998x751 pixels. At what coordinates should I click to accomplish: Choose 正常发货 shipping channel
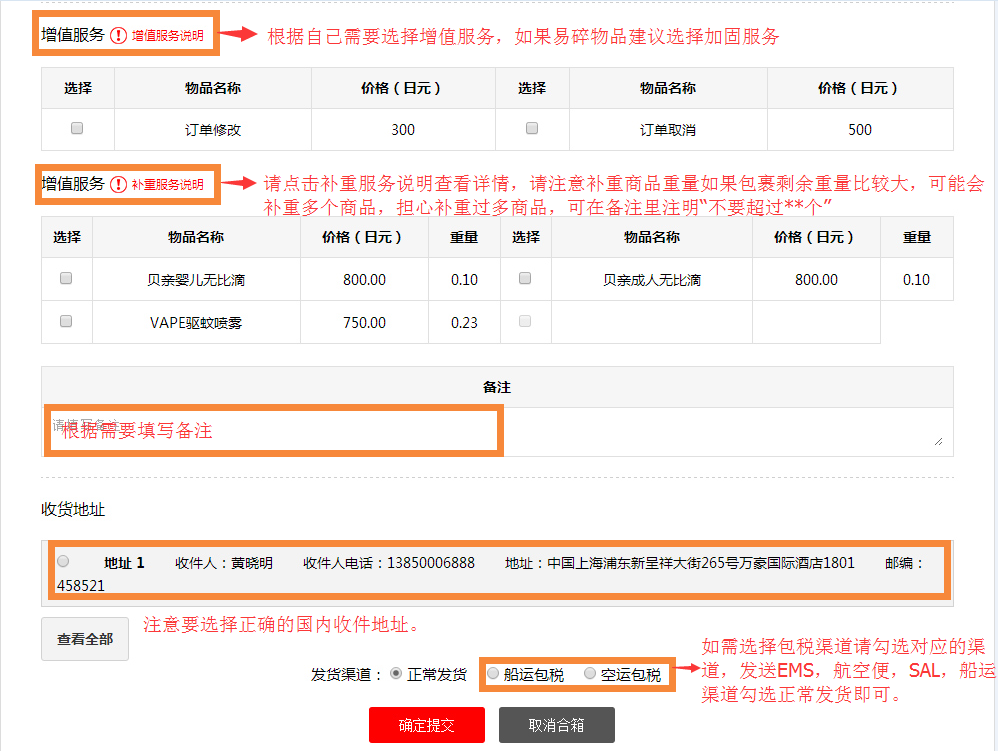tap(396, 674)
